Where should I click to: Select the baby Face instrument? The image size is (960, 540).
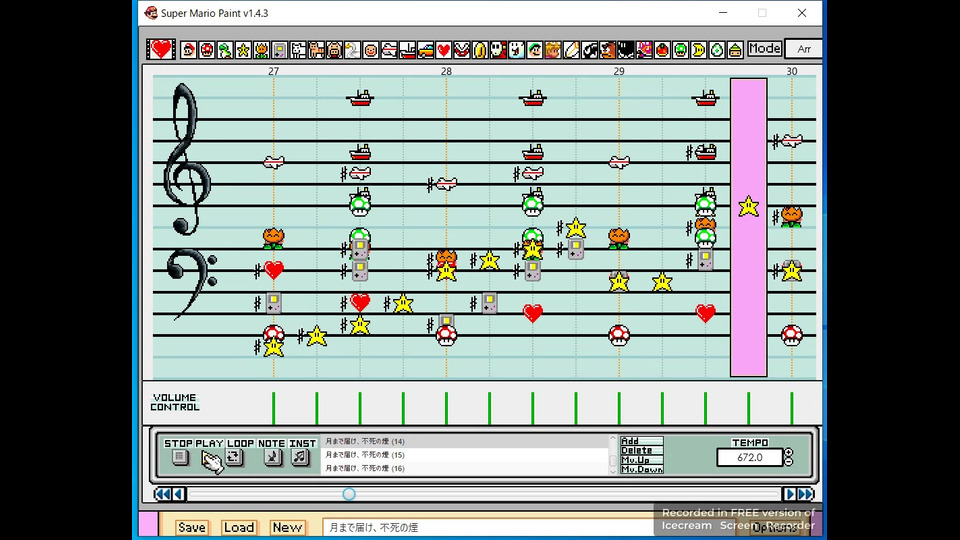point(371,50)
